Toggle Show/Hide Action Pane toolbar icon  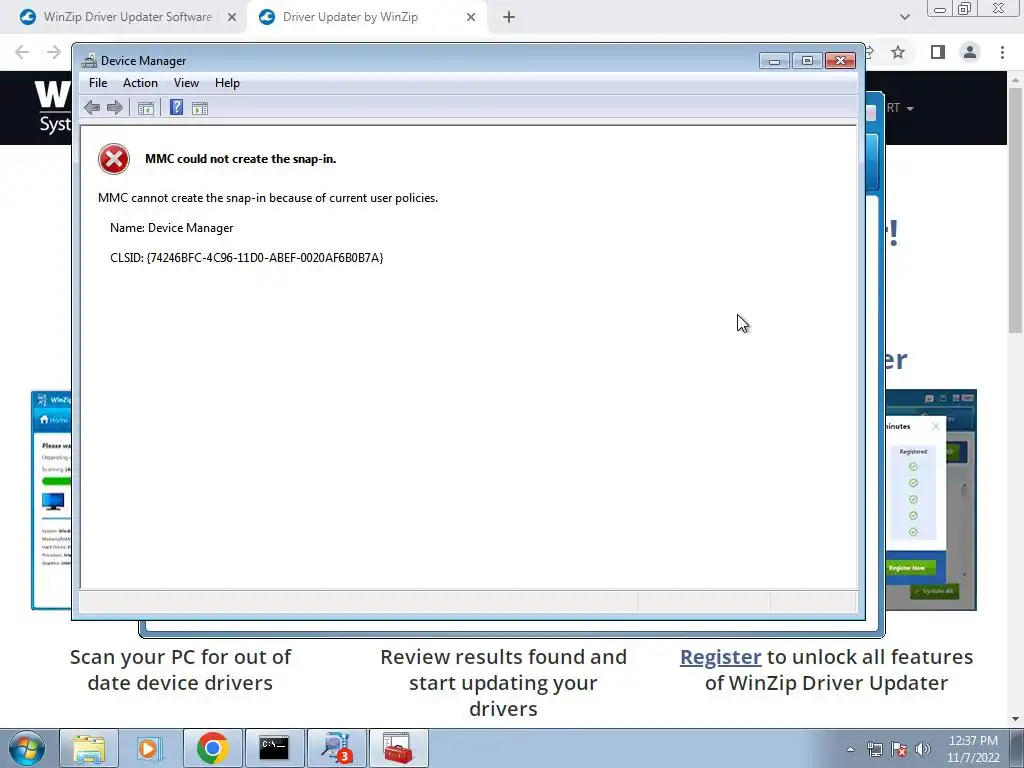(200, 108)
